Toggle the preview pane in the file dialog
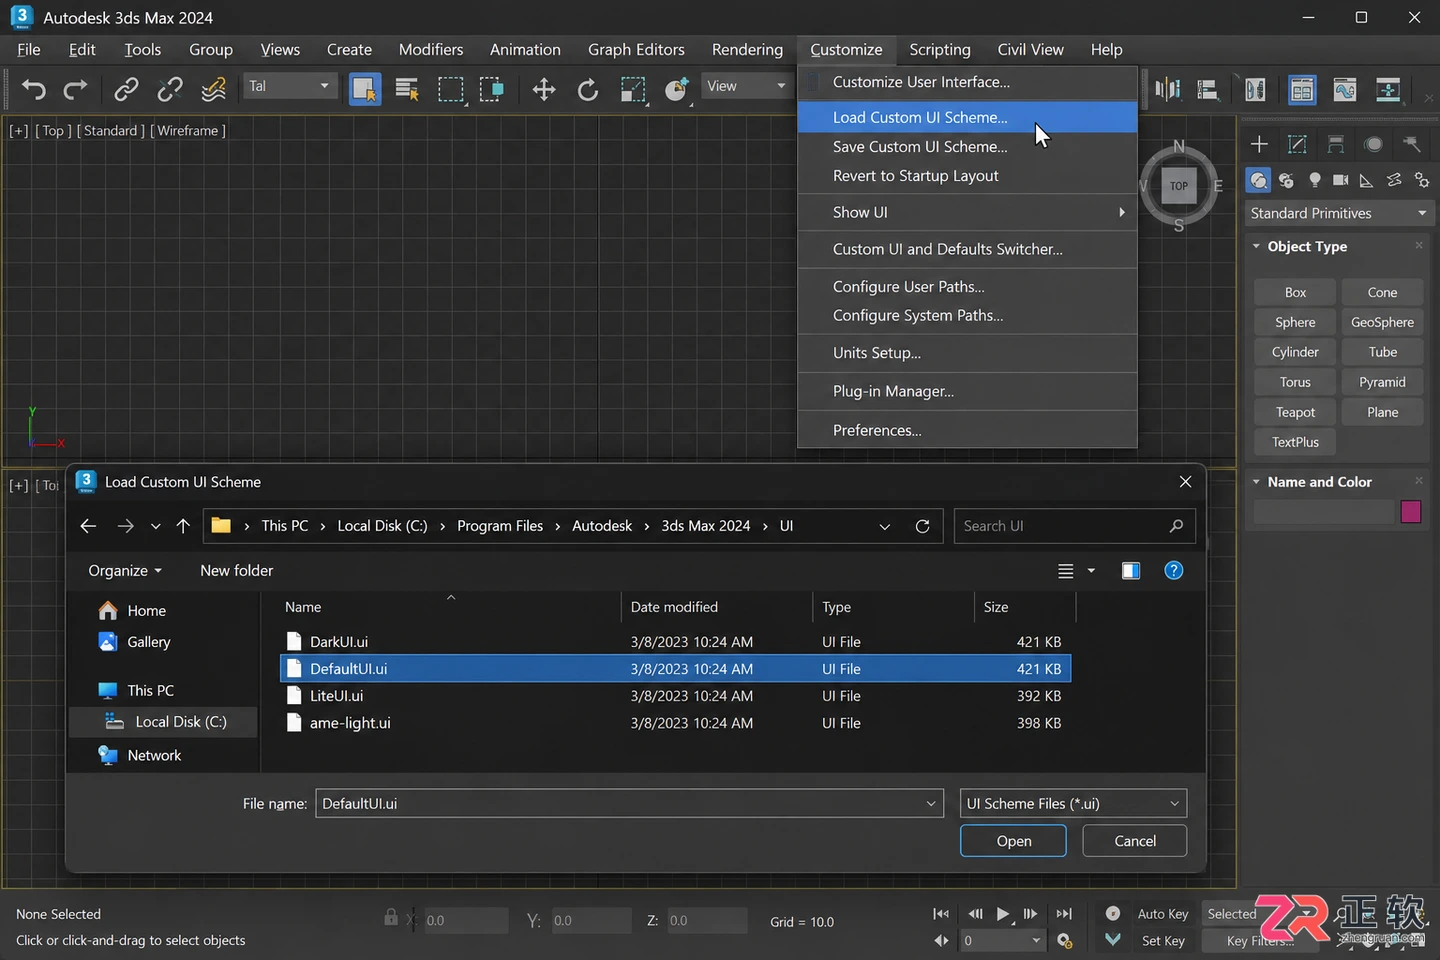Screen dimensions: 1440x960 tap(1131, 570)
